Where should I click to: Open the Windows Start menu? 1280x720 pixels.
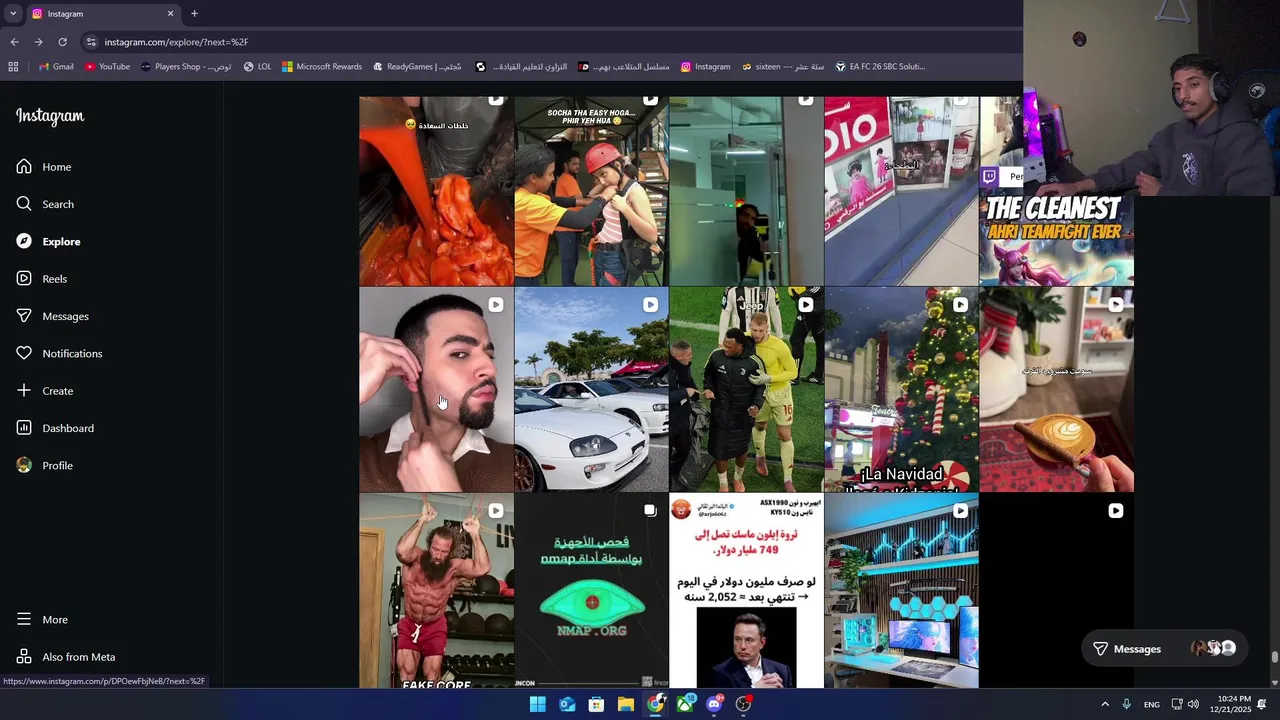[537, 704]
